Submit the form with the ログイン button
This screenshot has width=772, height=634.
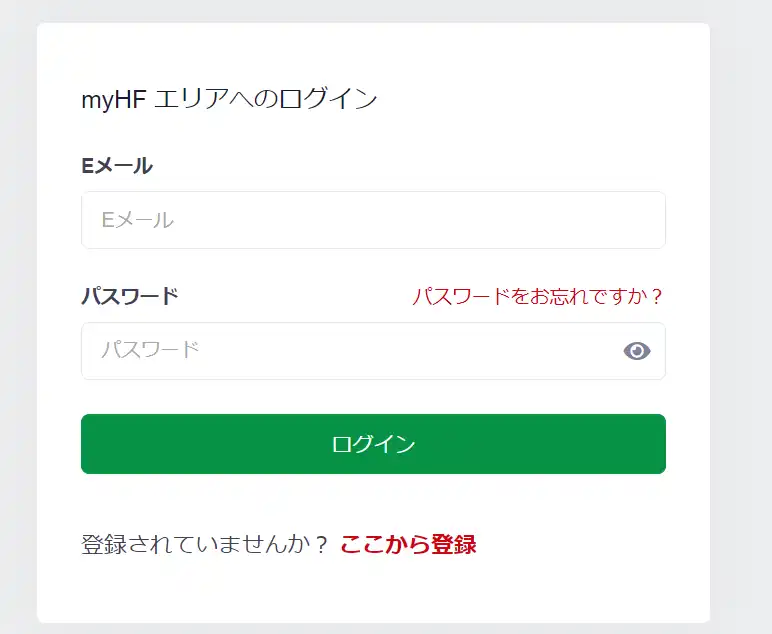(373, 444)
